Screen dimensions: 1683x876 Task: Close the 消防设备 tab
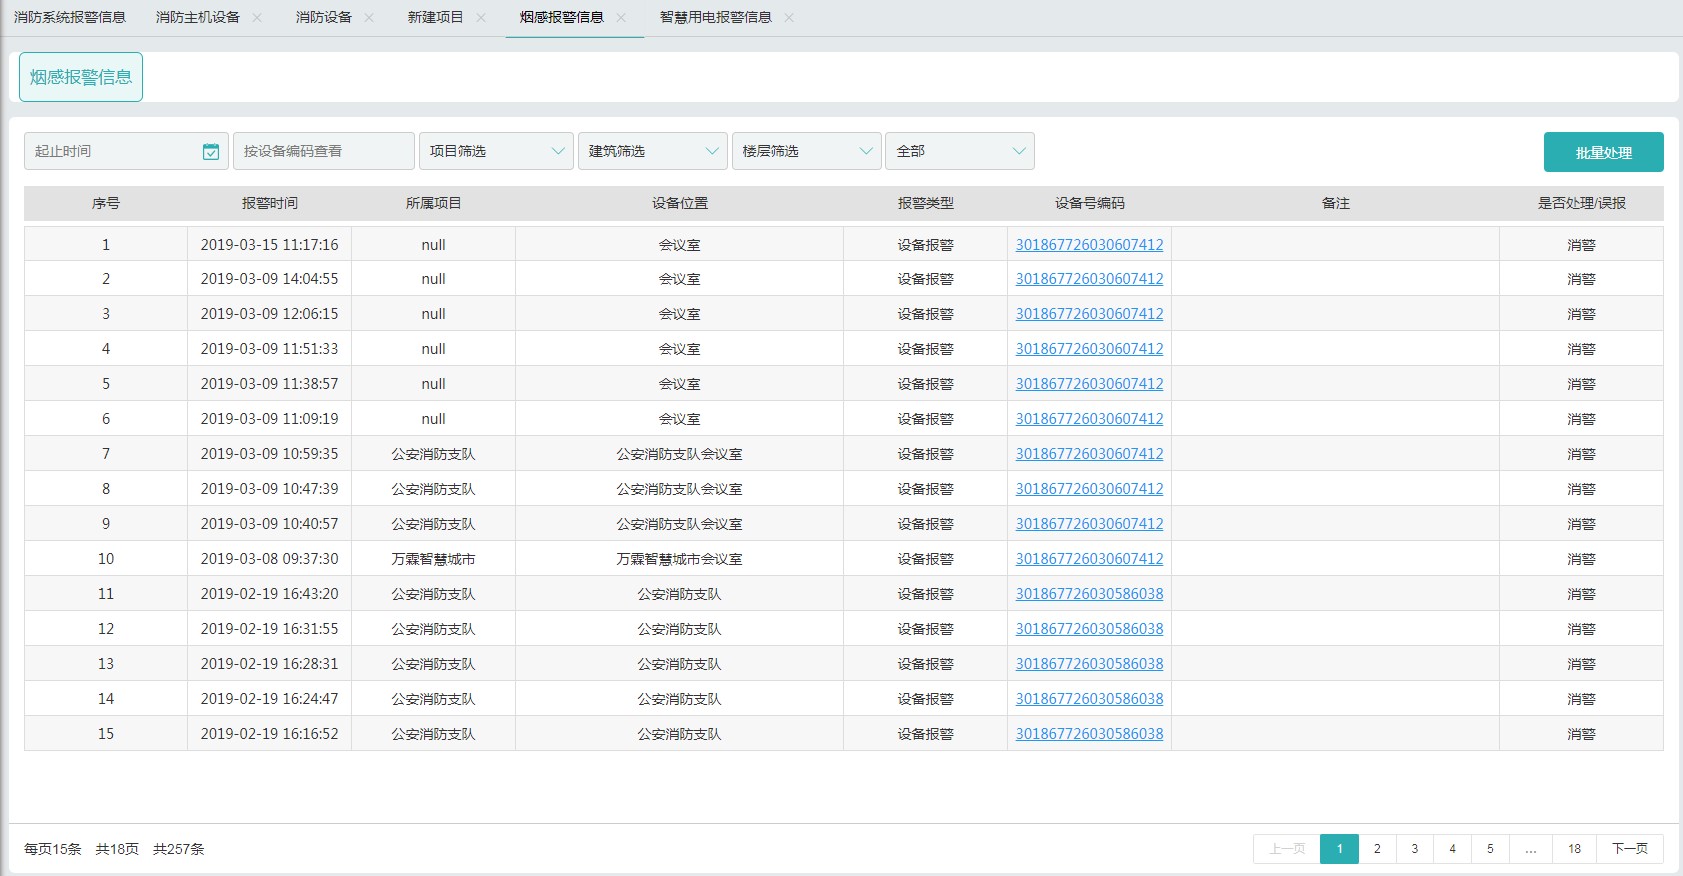pos(369,18)
